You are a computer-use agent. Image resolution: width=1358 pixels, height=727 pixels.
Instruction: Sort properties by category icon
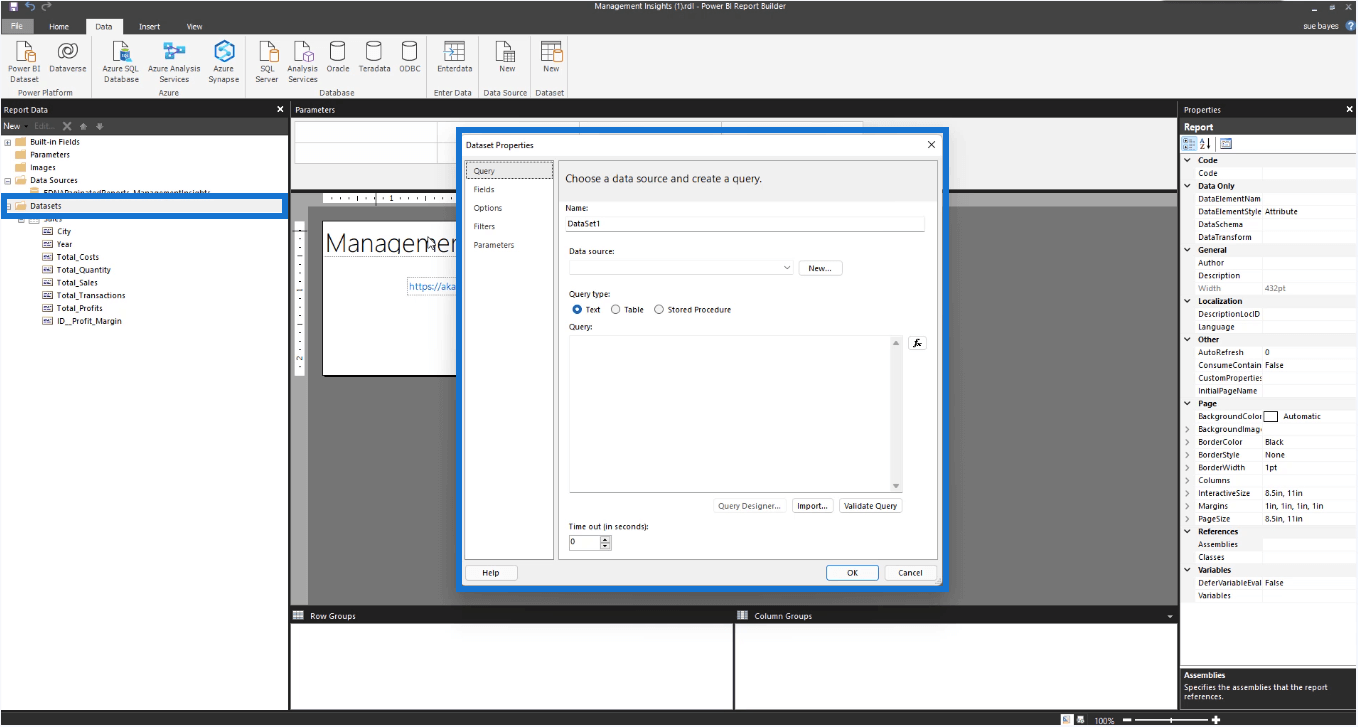tap(1189, 143)
